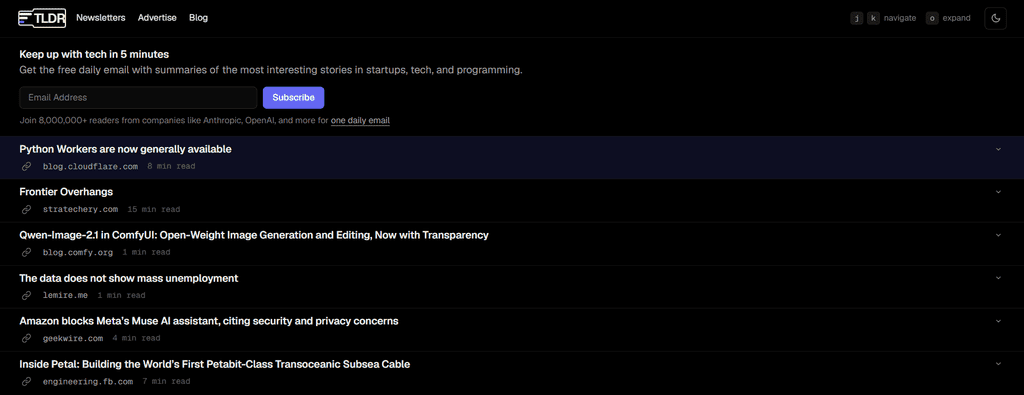Image resolution: width=1024 pixels, height=395 pixels.
Task: Click link icon beside blog.comfy.org
Action: tap(27, 252)
